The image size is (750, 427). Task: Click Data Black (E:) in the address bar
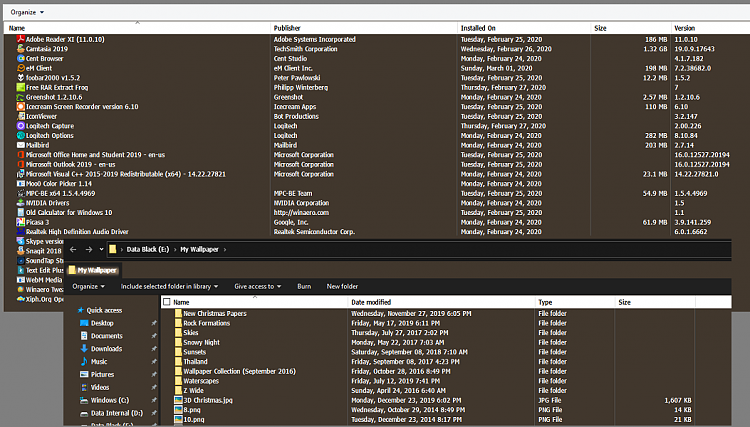click(x=148, y=249)
